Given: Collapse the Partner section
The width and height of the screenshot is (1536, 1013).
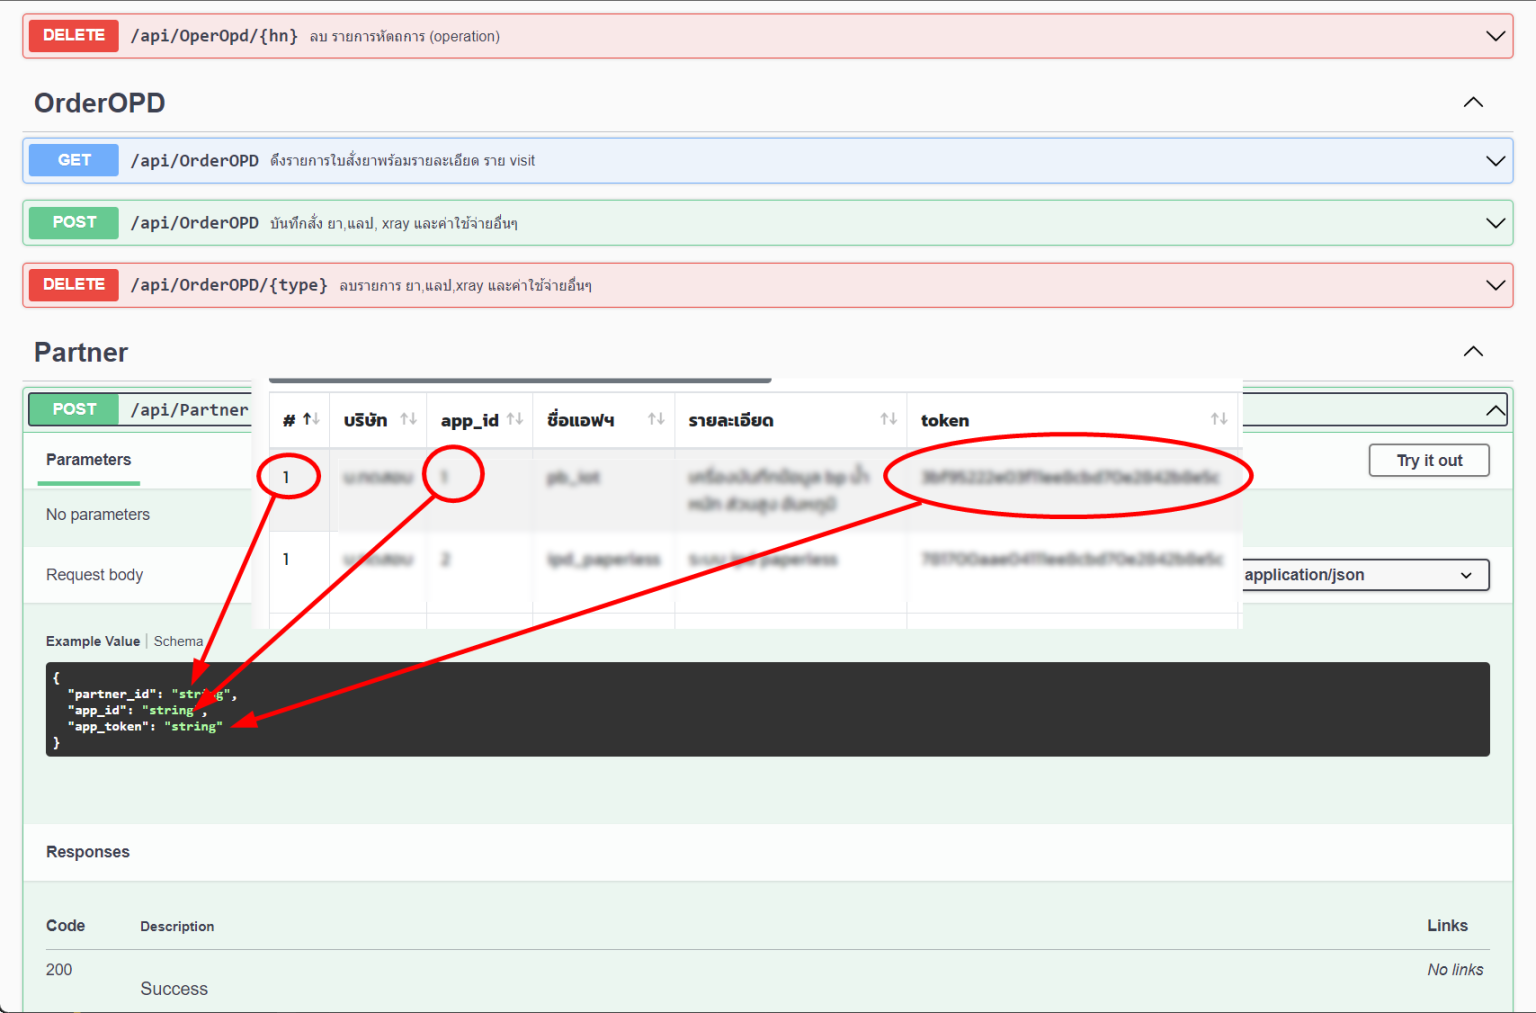Looking at the screenshot, I should [x=1472, y=351].
